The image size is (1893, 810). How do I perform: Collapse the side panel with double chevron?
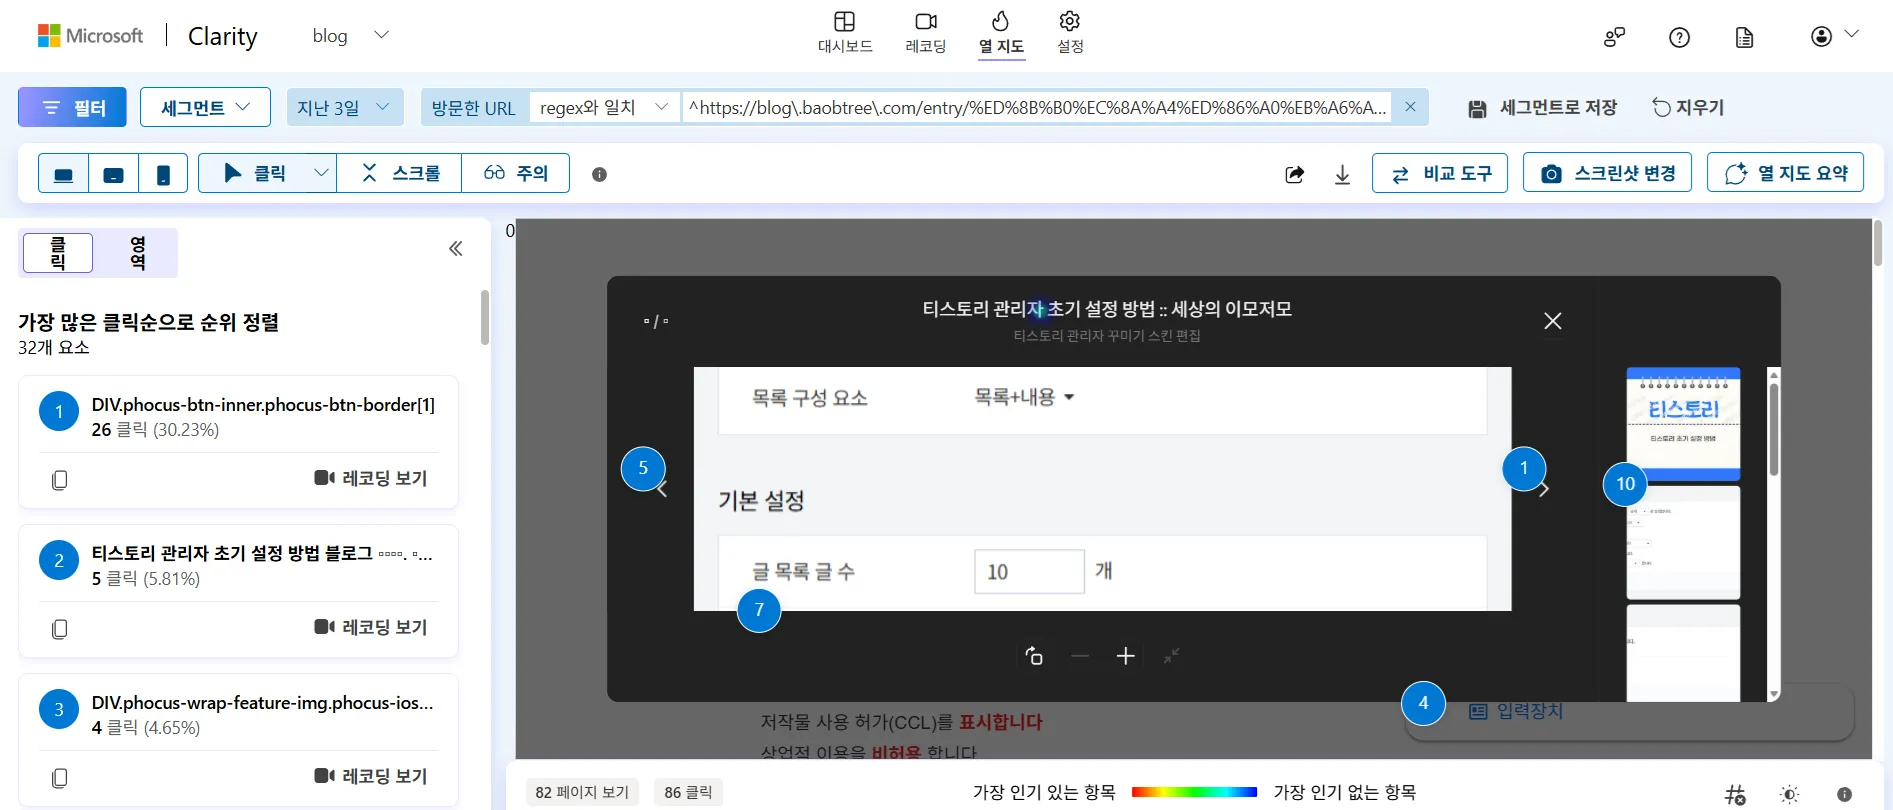click(x=456, y=248)
